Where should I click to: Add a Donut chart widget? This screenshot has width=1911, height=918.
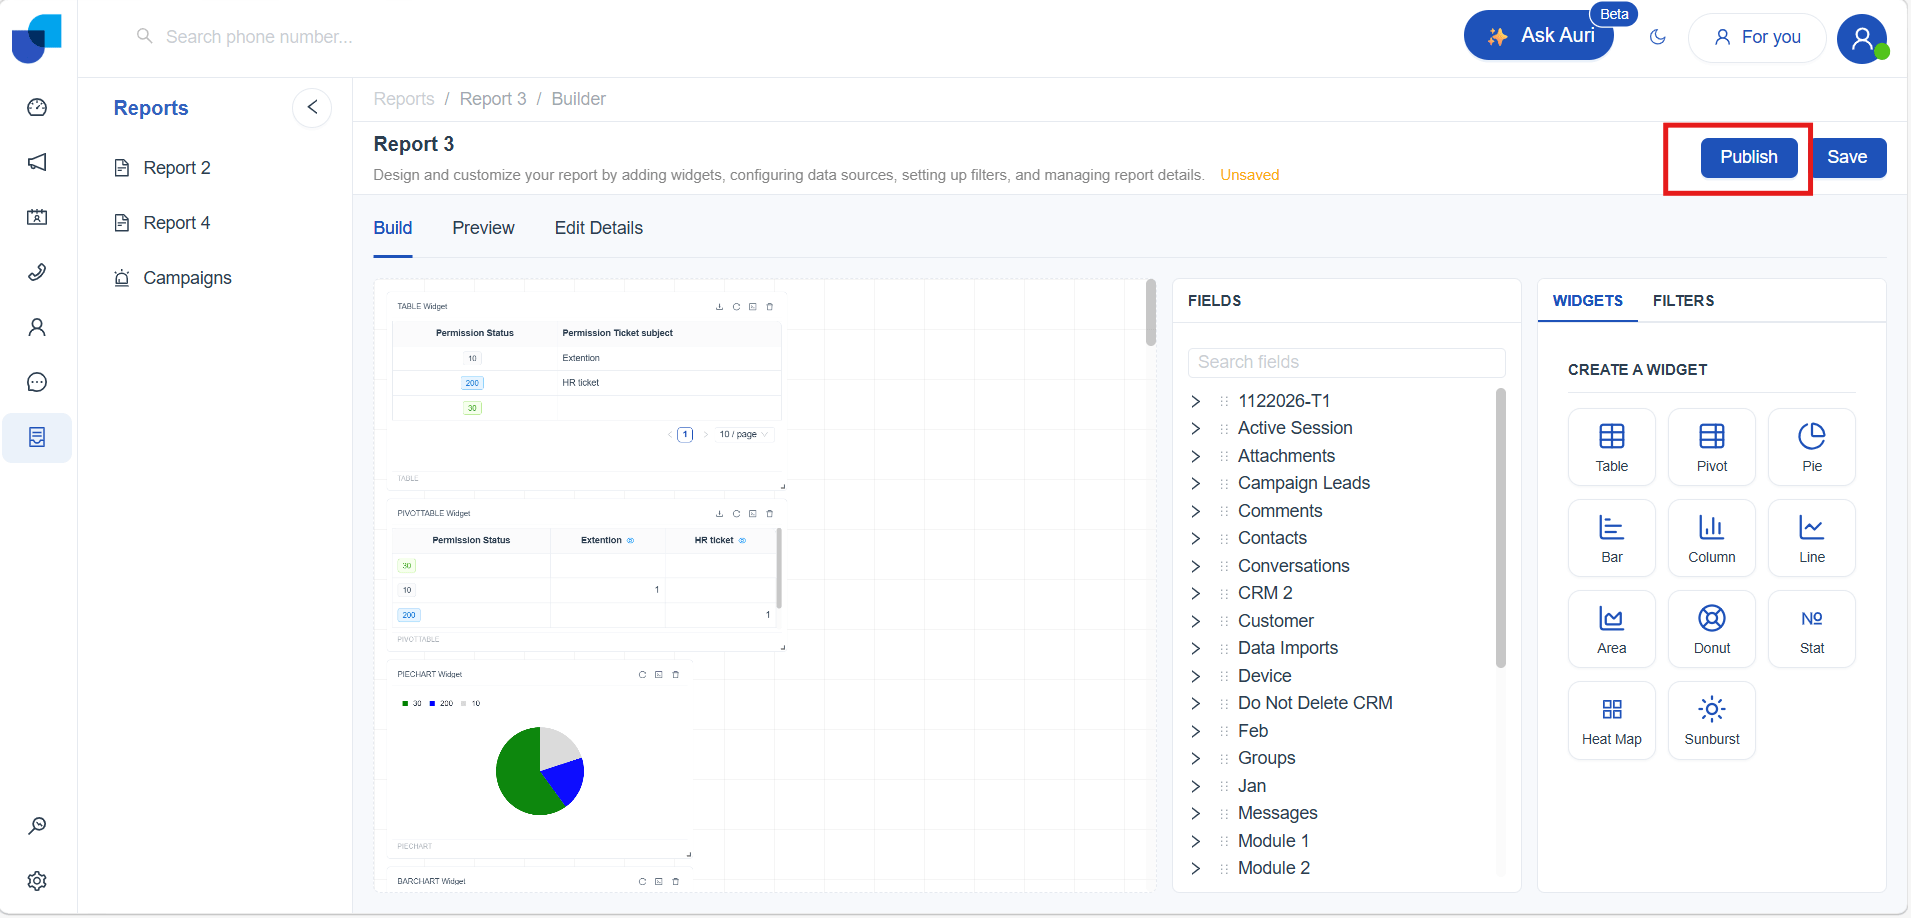[1711, 628]
